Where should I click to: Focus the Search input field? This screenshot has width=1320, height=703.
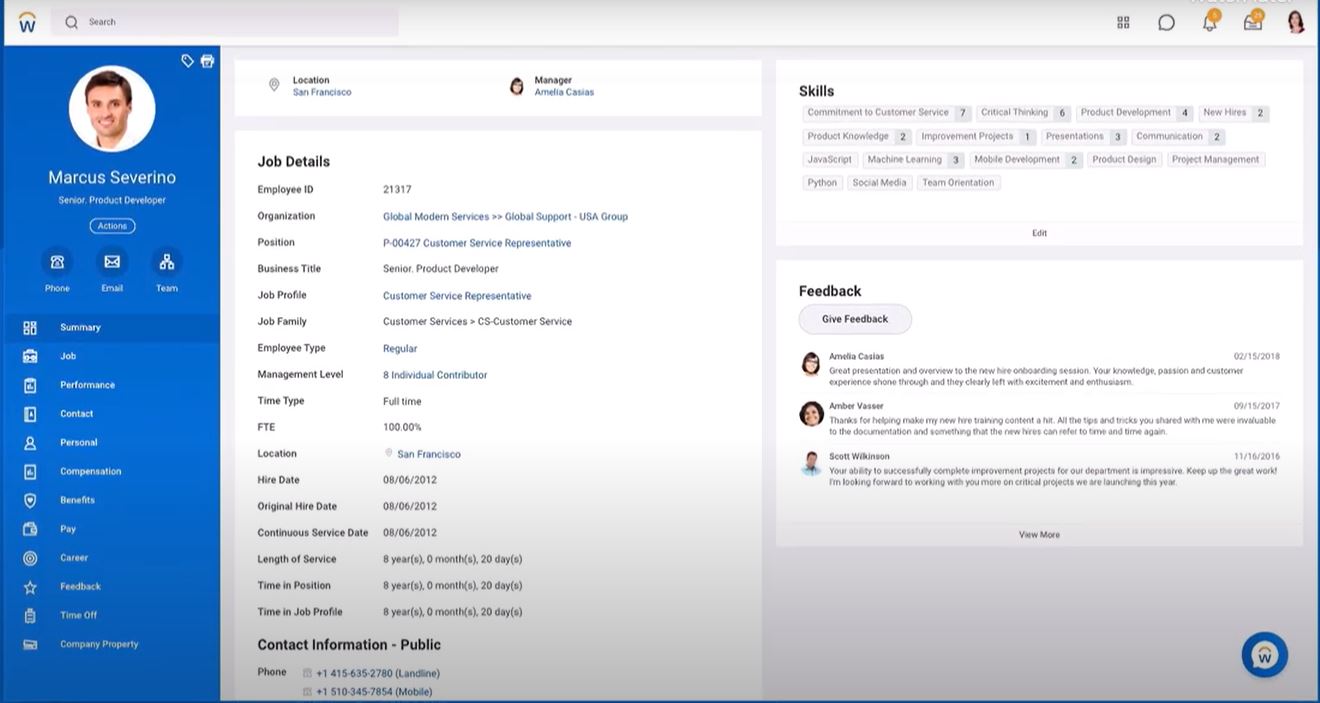click(225, 22)
